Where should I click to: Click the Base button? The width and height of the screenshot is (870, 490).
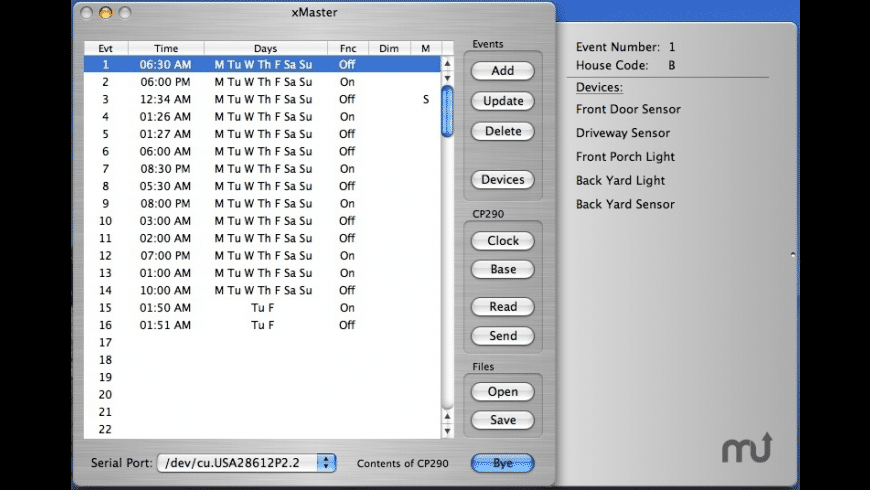tap(503, 269)
